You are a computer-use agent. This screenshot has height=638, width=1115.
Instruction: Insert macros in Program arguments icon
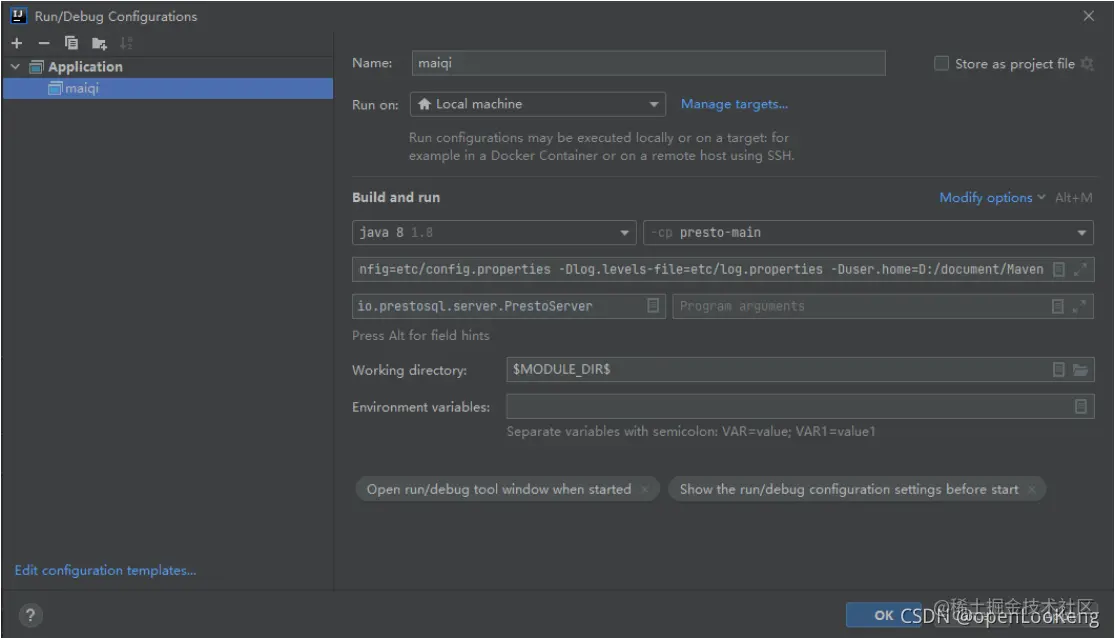click(x=1057, y=307)
